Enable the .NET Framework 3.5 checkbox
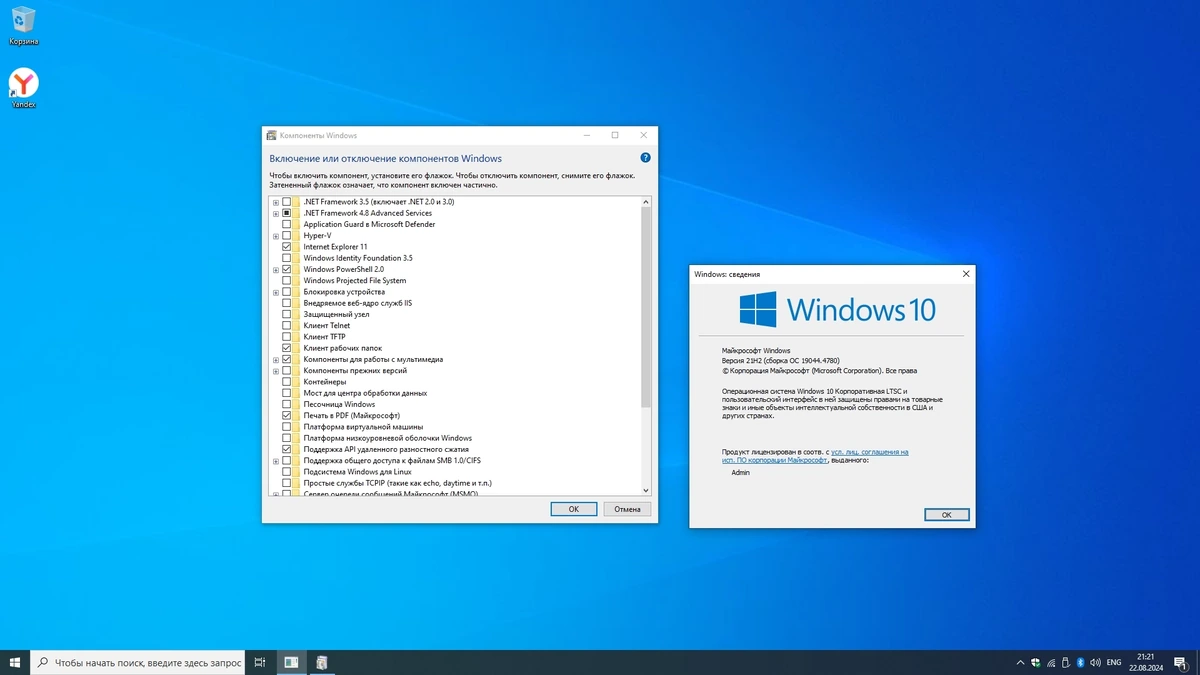The width and height of the screenshot is (1200, 675). (287, 201)
